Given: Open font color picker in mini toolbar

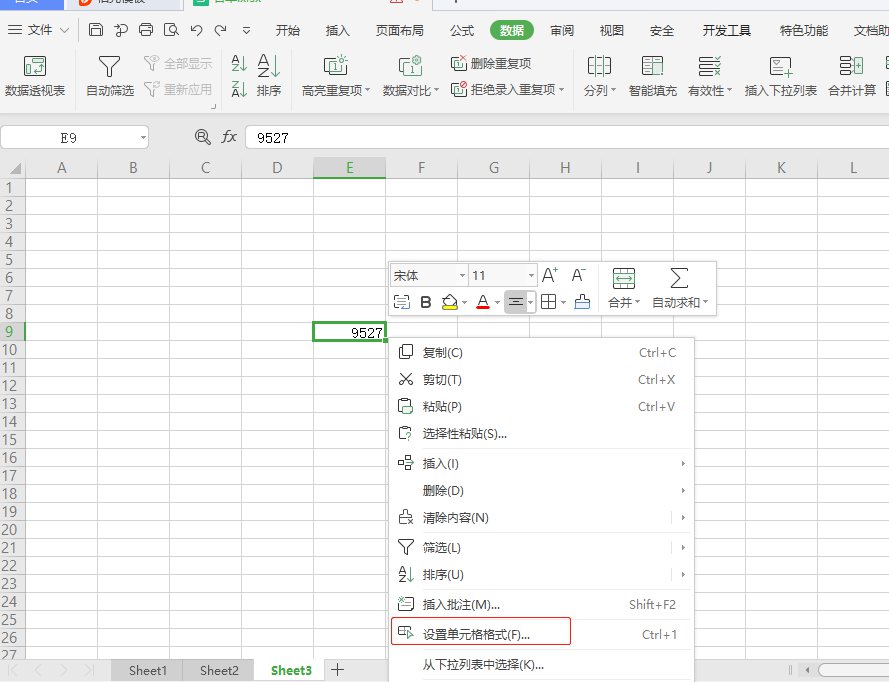Looking at the screenshot, I should 497,302.
